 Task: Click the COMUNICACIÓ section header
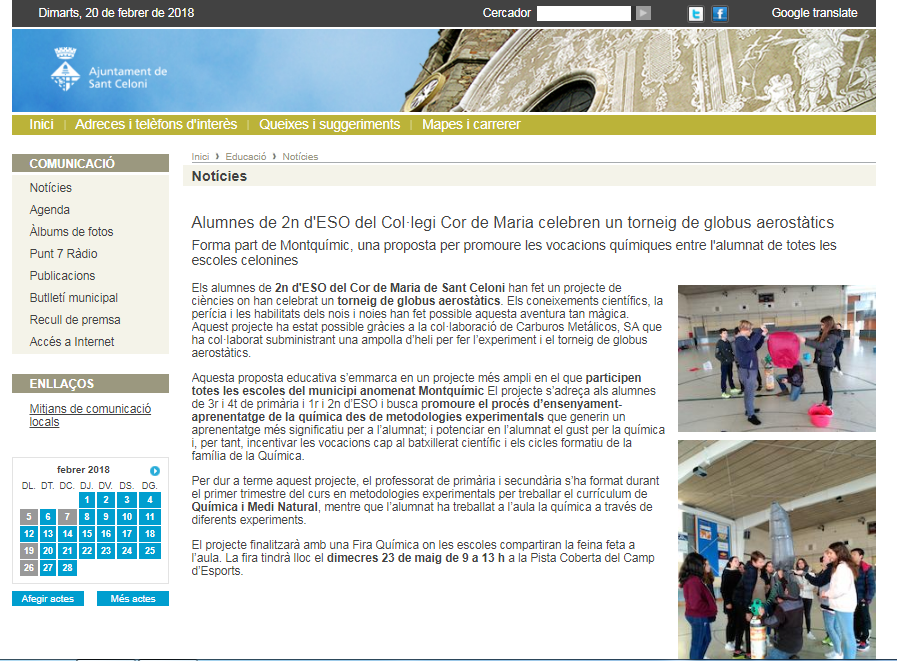click(90, 163)
